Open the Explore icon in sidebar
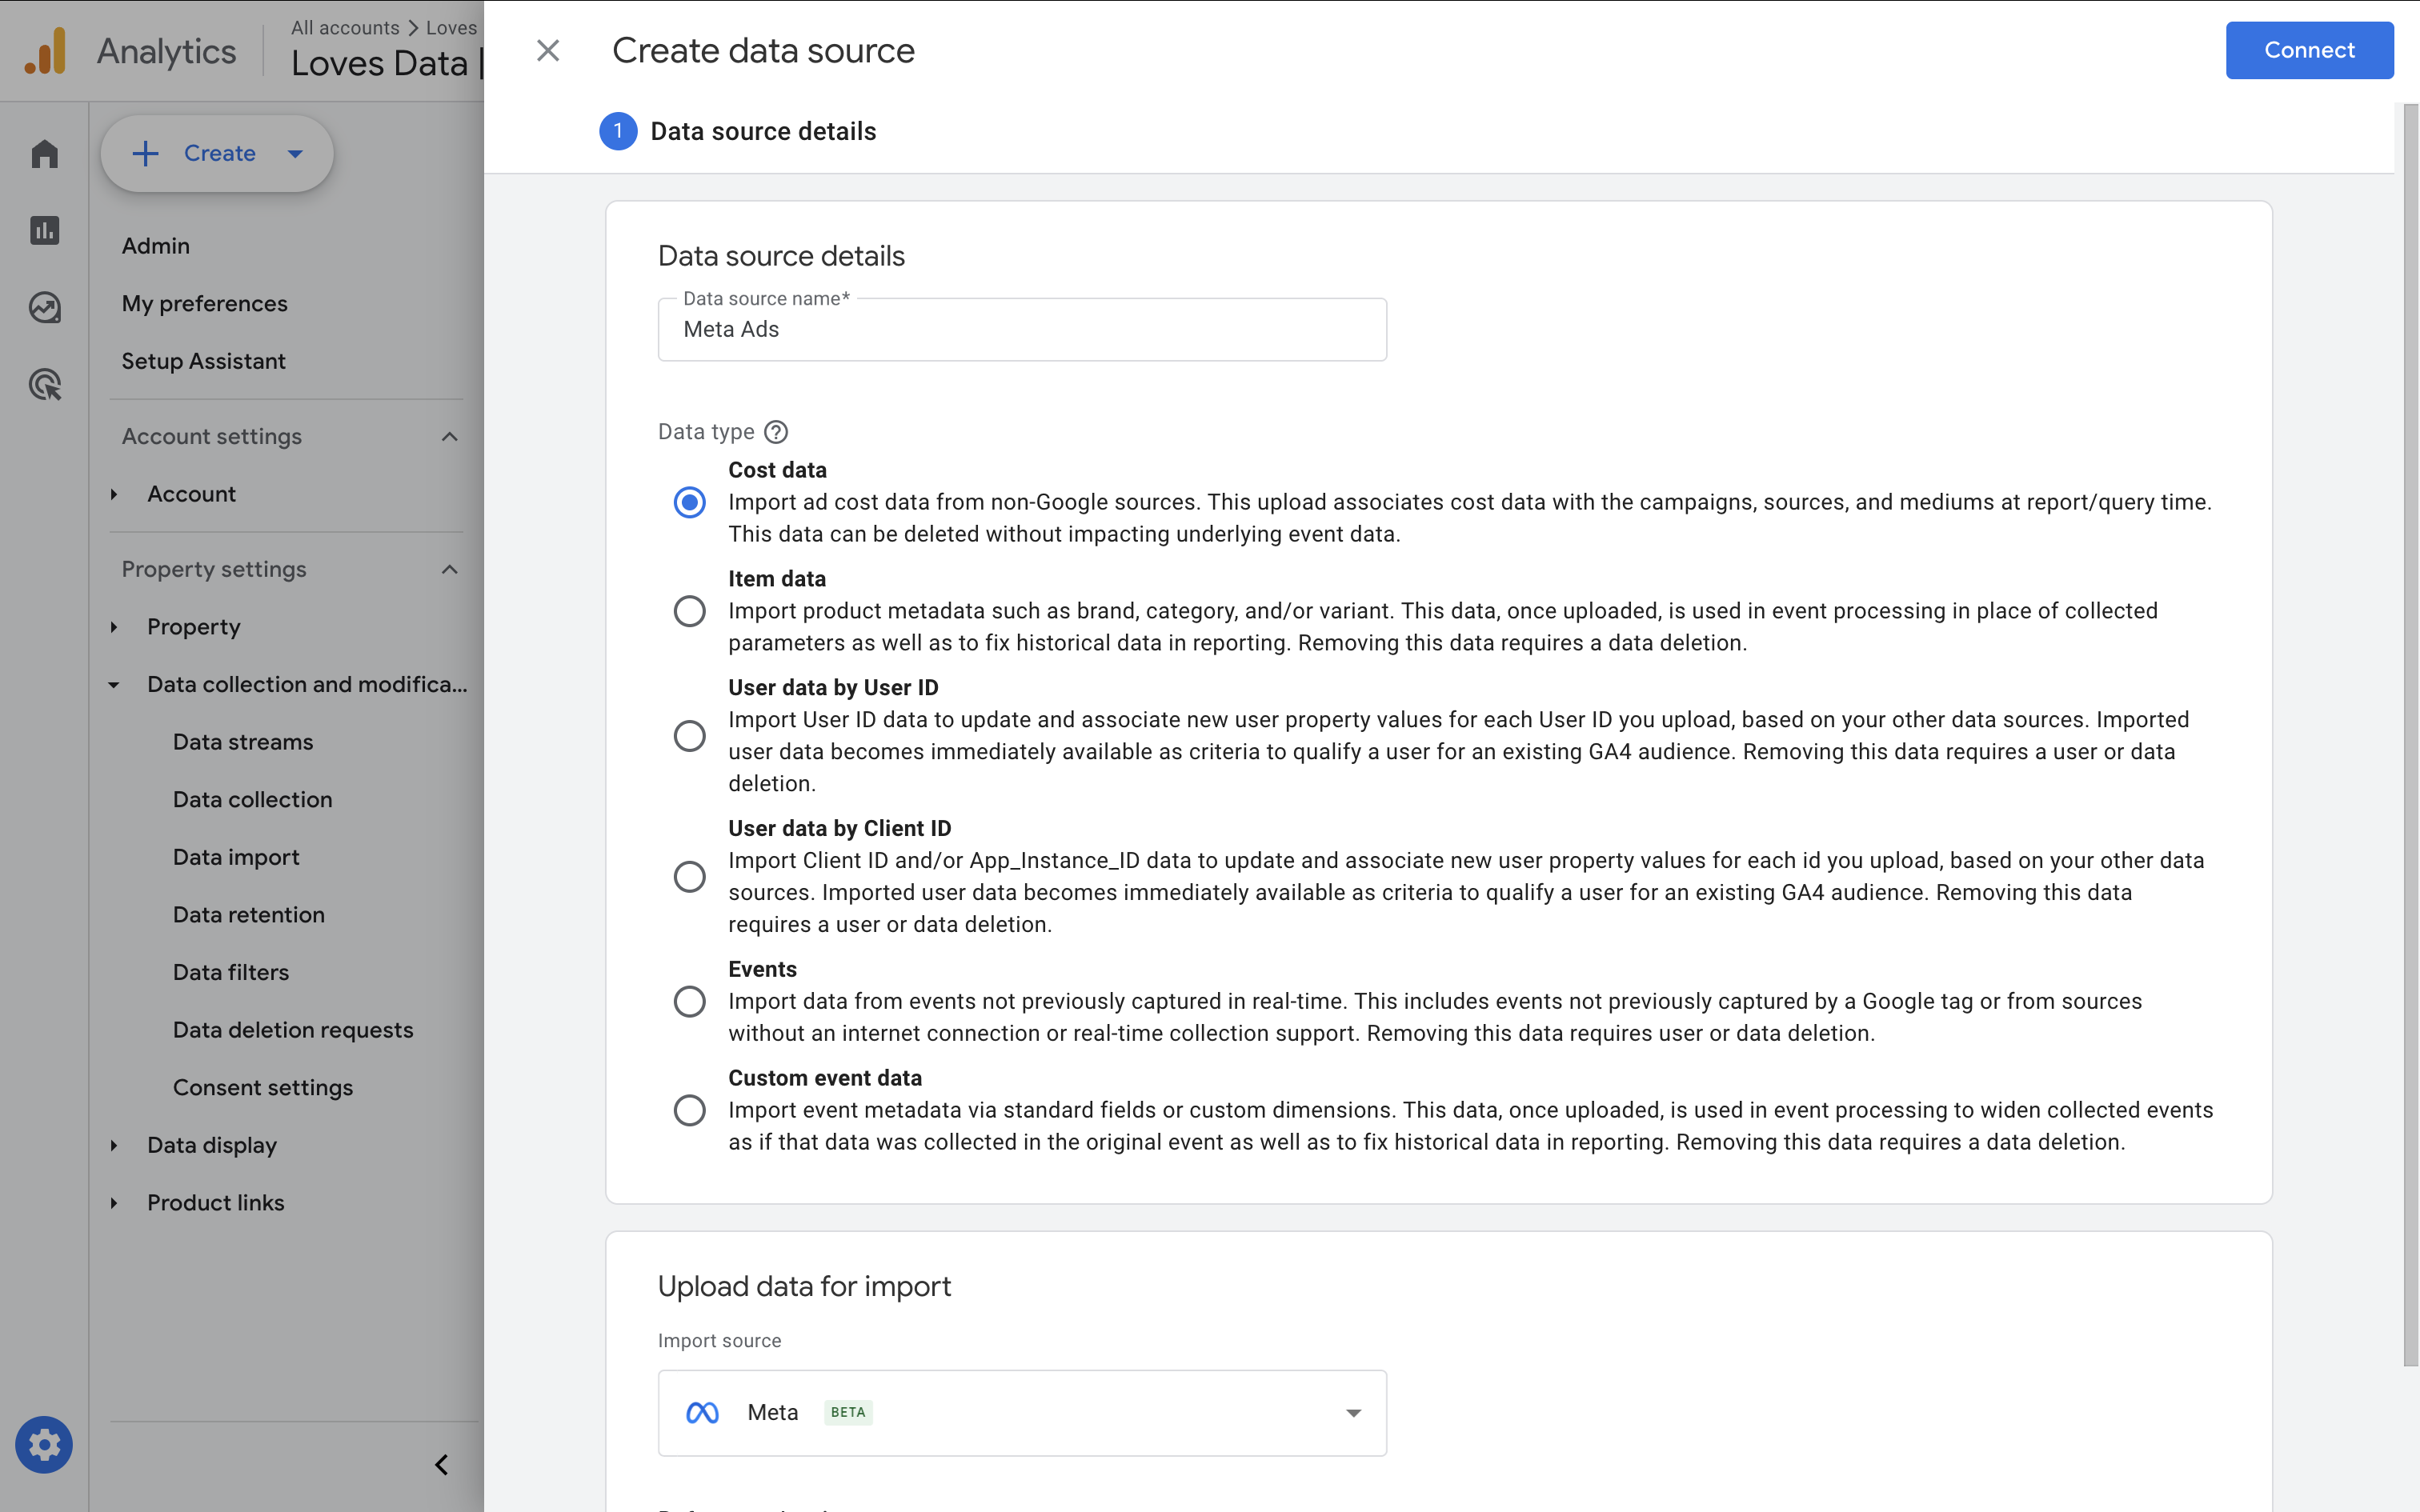The width and height of the screenshot is (2420, 1512). click(x=44, y=307)
